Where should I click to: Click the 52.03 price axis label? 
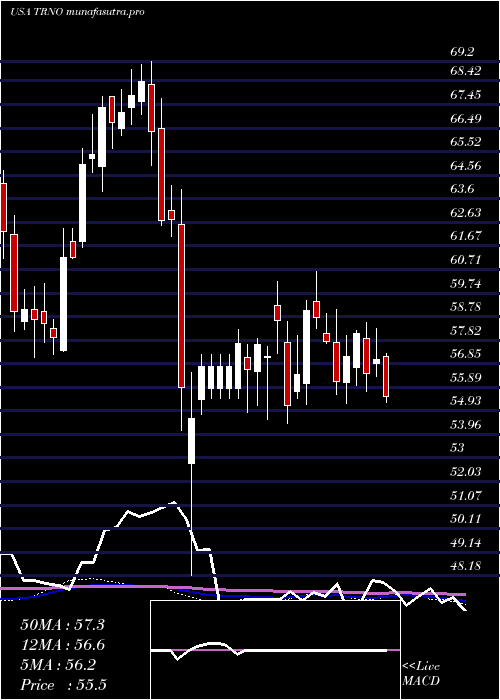pos(466,471)
